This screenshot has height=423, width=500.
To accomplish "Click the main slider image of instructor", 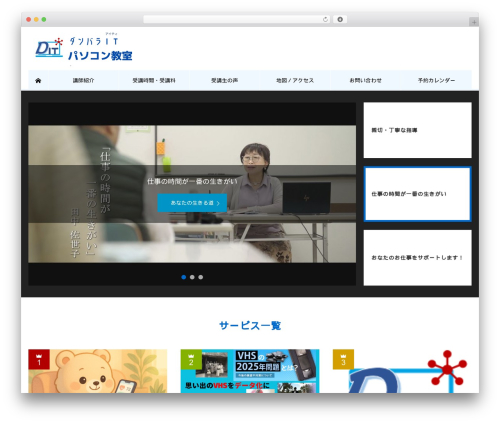I will click(192, 194).
